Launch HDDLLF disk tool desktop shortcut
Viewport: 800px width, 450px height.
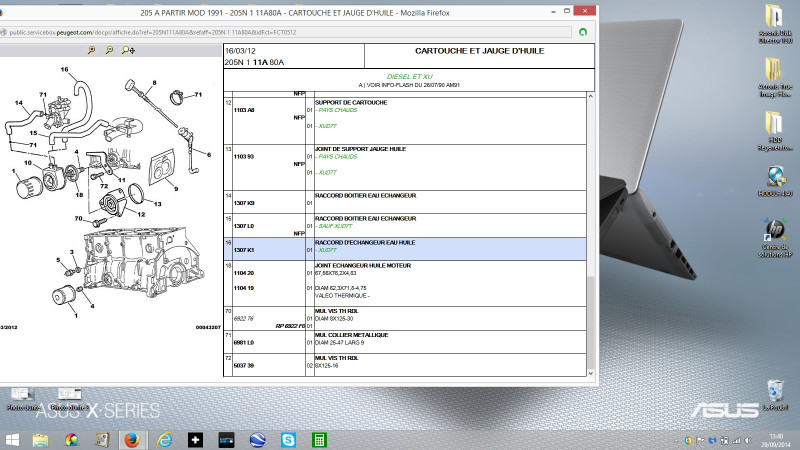[x=775, y=181]
